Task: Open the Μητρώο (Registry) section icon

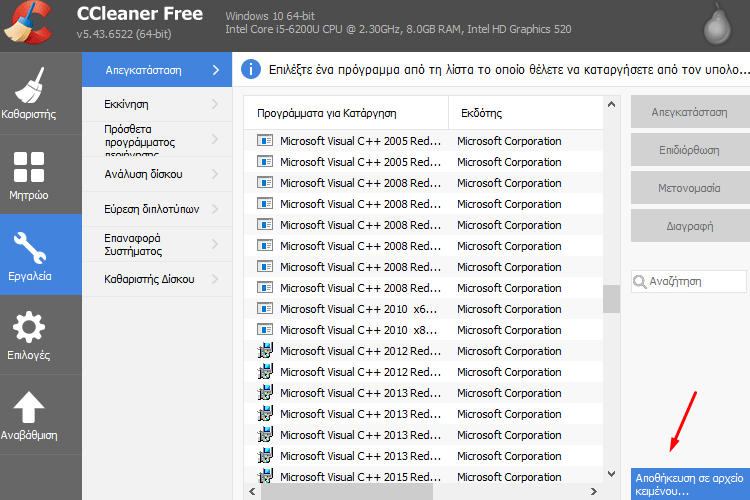Action: (x=30, y=167)
